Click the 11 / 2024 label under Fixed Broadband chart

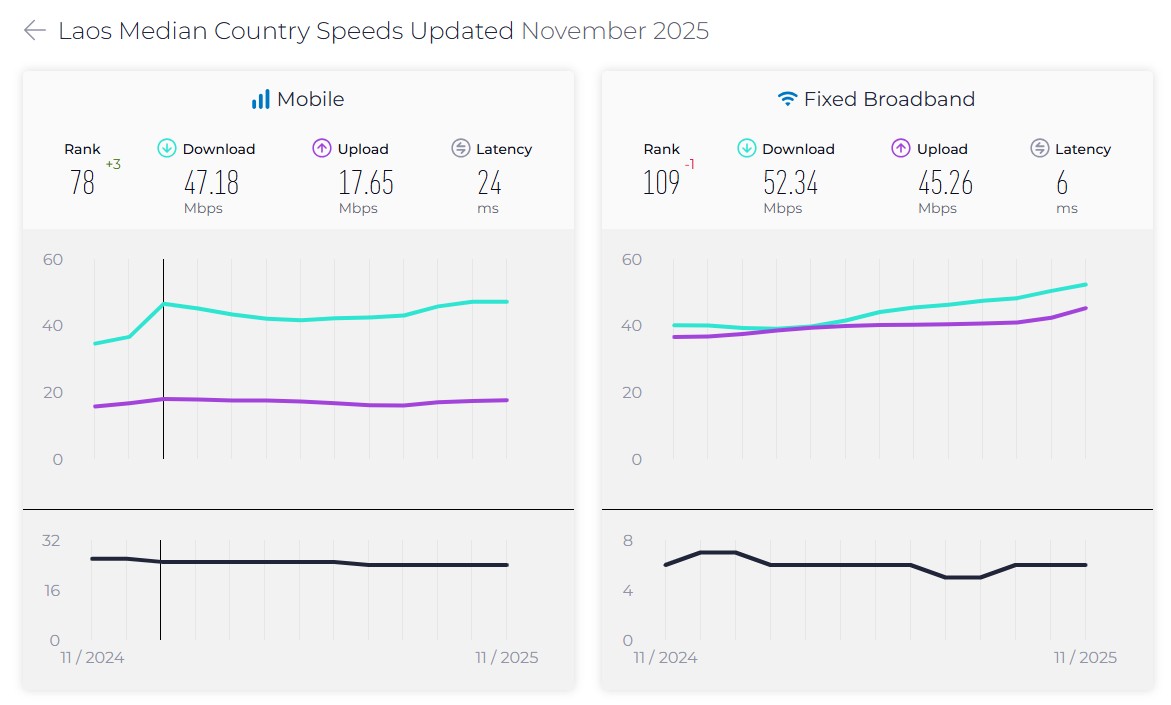pyautogui.click(x=665, y=657)
